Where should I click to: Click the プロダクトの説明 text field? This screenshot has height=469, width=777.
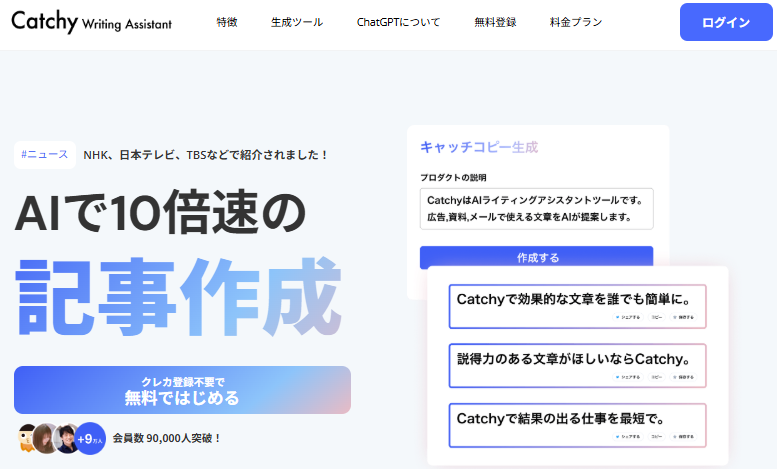pos(536,209)
